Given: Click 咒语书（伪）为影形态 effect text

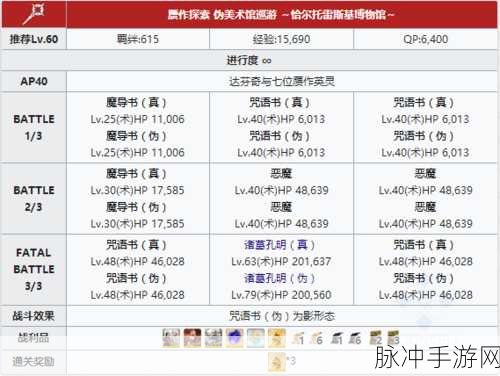Looking at the screenshot, I should (282, 316).
